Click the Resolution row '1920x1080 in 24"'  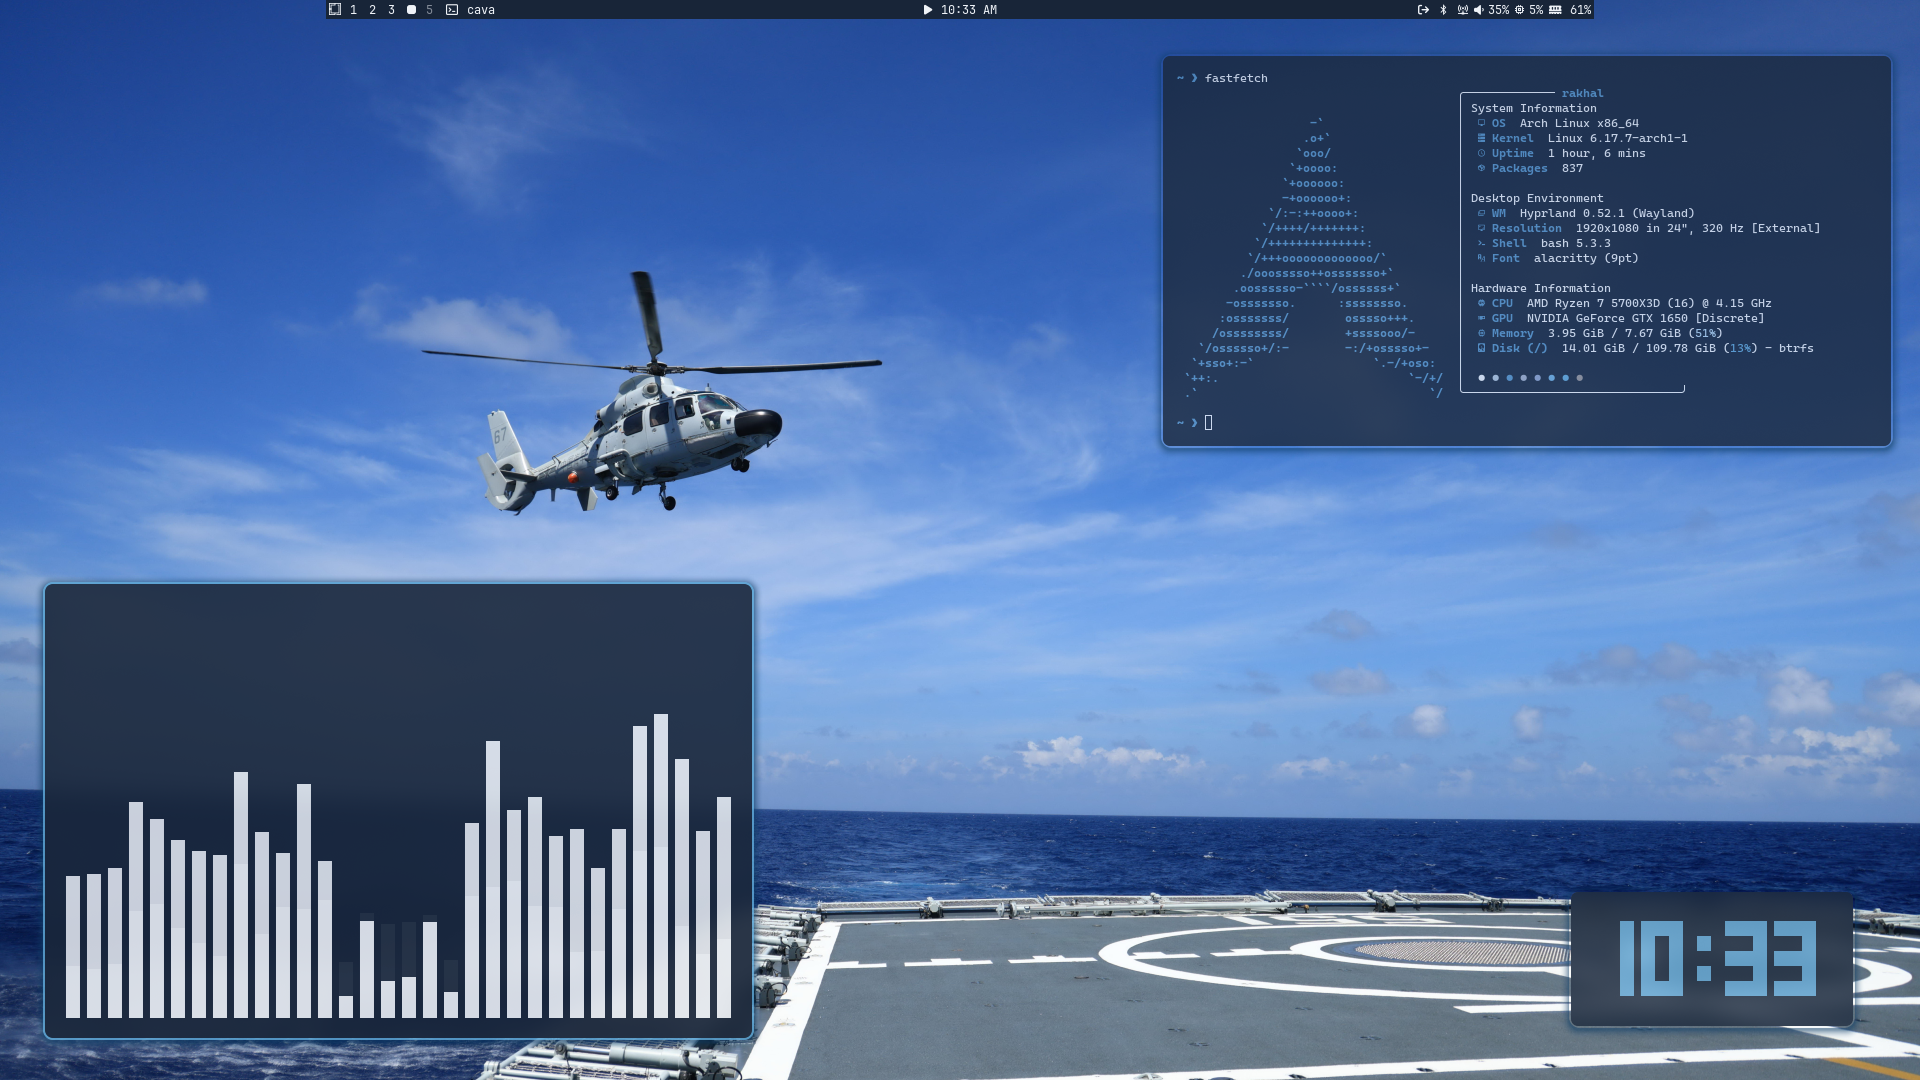[x=1649, y=228]
